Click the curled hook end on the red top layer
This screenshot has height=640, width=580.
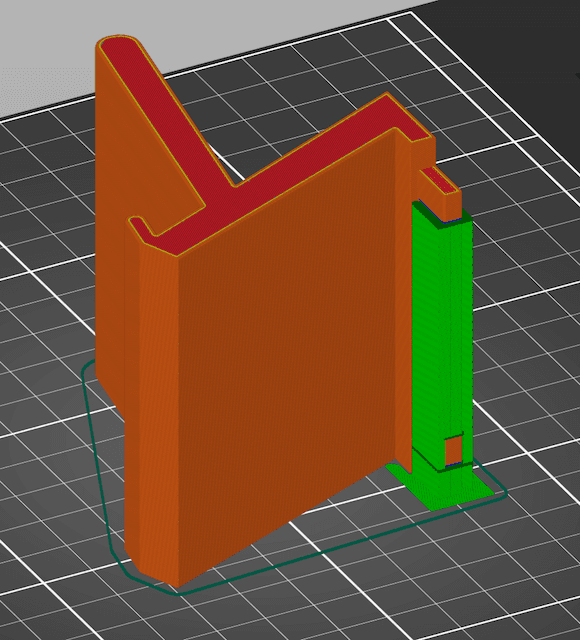point(141,225)
